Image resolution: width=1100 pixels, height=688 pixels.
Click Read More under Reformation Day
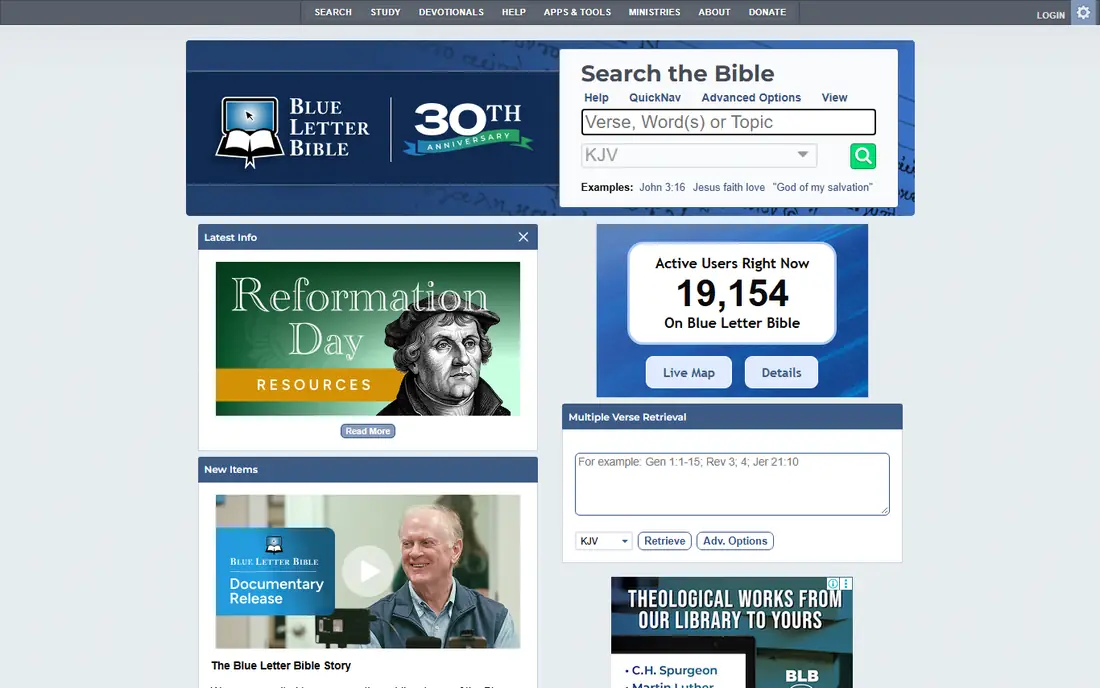pos(368,431)
